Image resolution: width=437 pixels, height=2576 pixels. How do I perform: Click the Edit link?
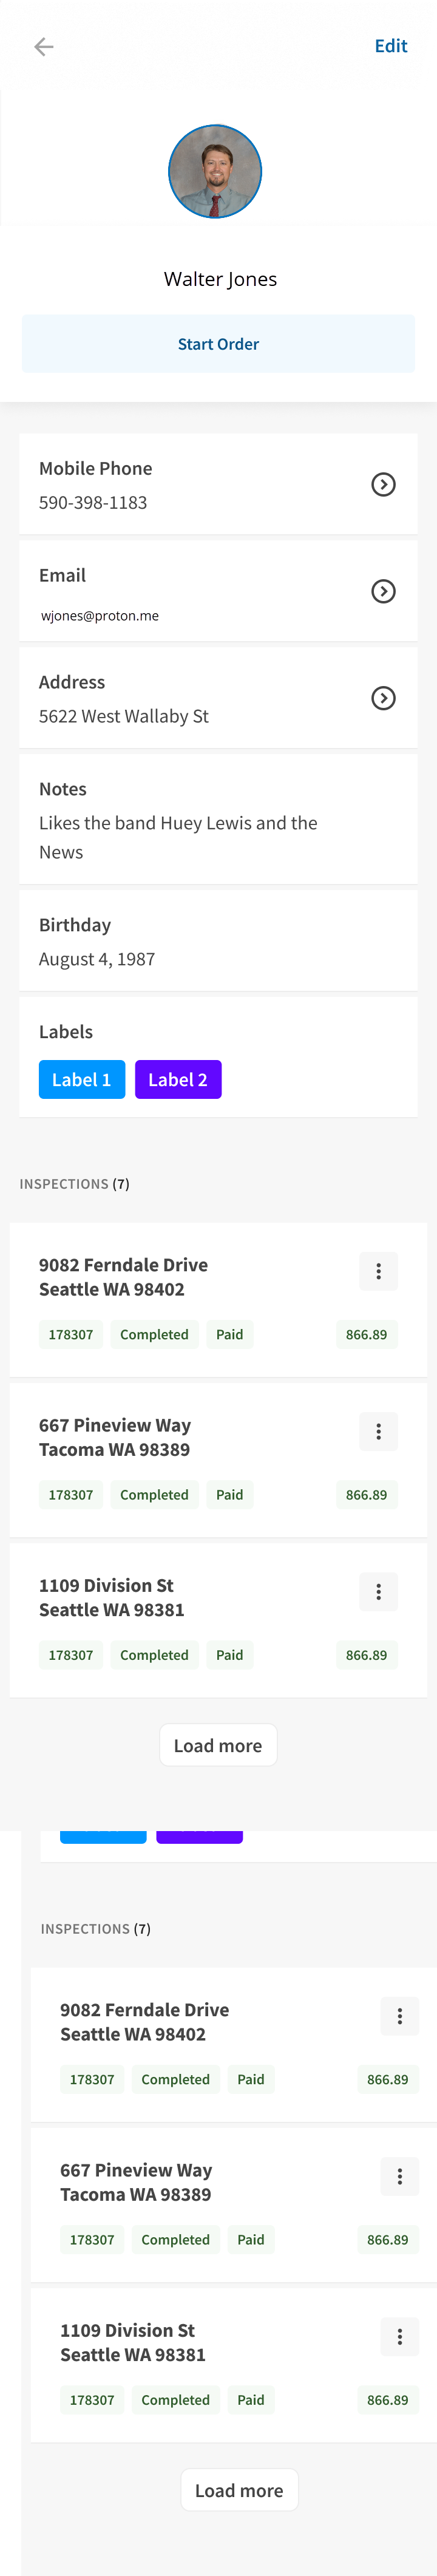point(391,46)
